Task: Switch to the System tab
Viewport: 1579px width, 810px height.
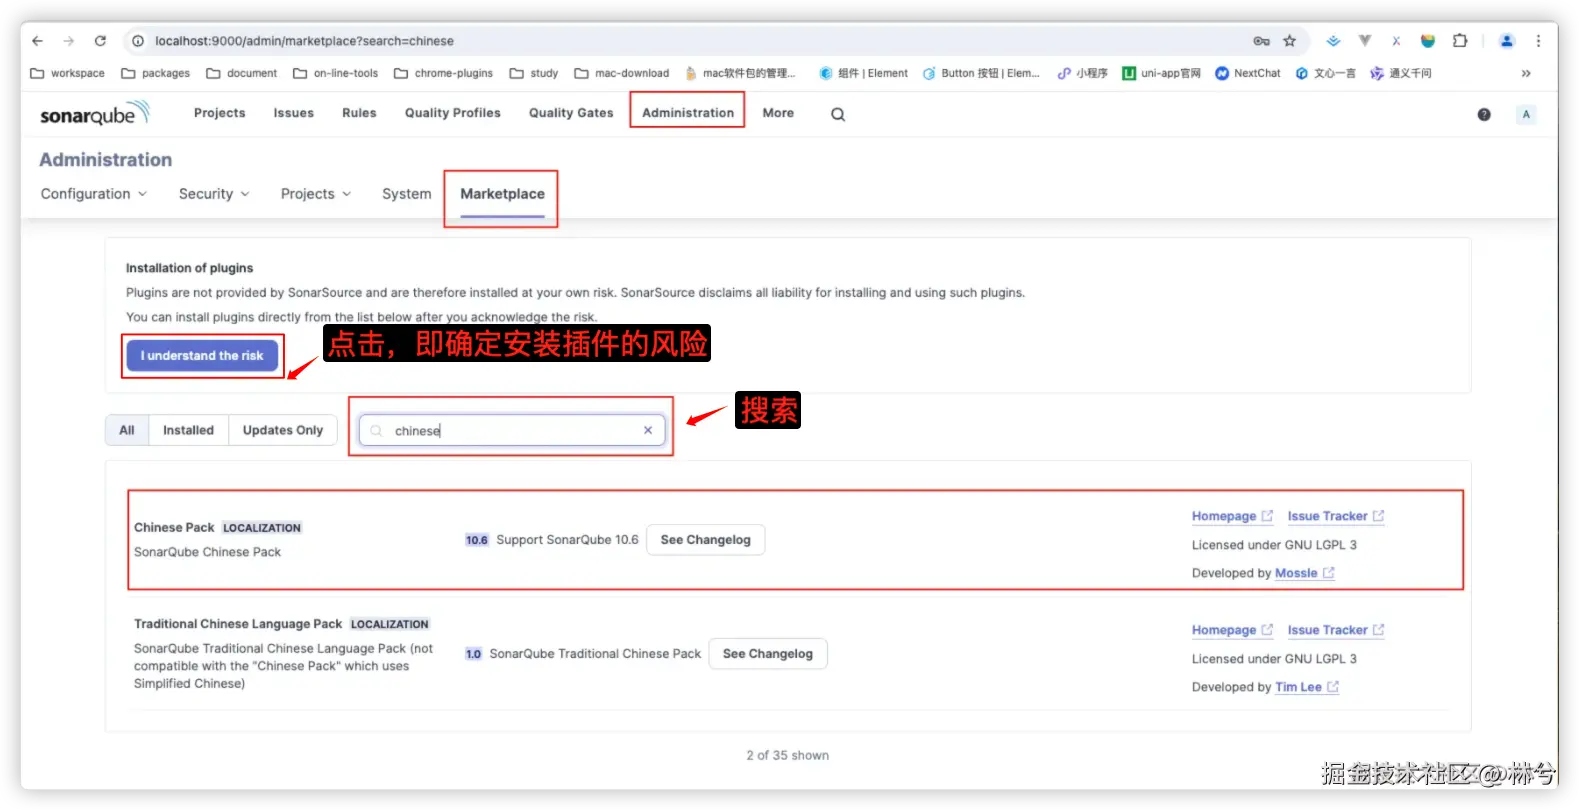Action: click(x=407, y=194)
